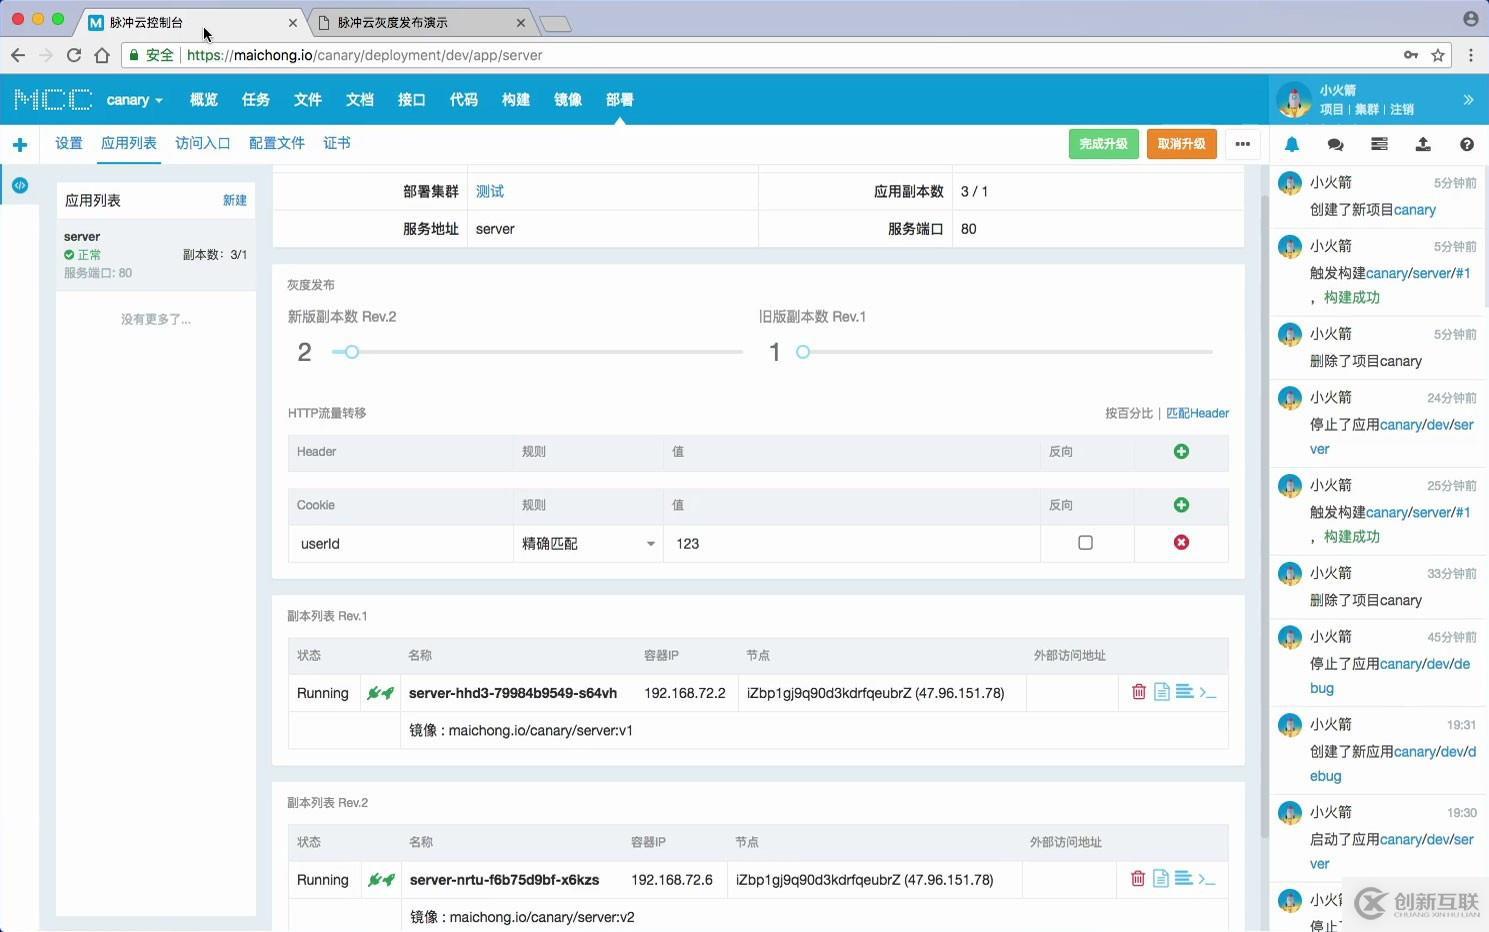The width and height of the screenshot is (1489, 932).
Task: Open the 测试 deployment cluster link
Action: tap(490, 192)
